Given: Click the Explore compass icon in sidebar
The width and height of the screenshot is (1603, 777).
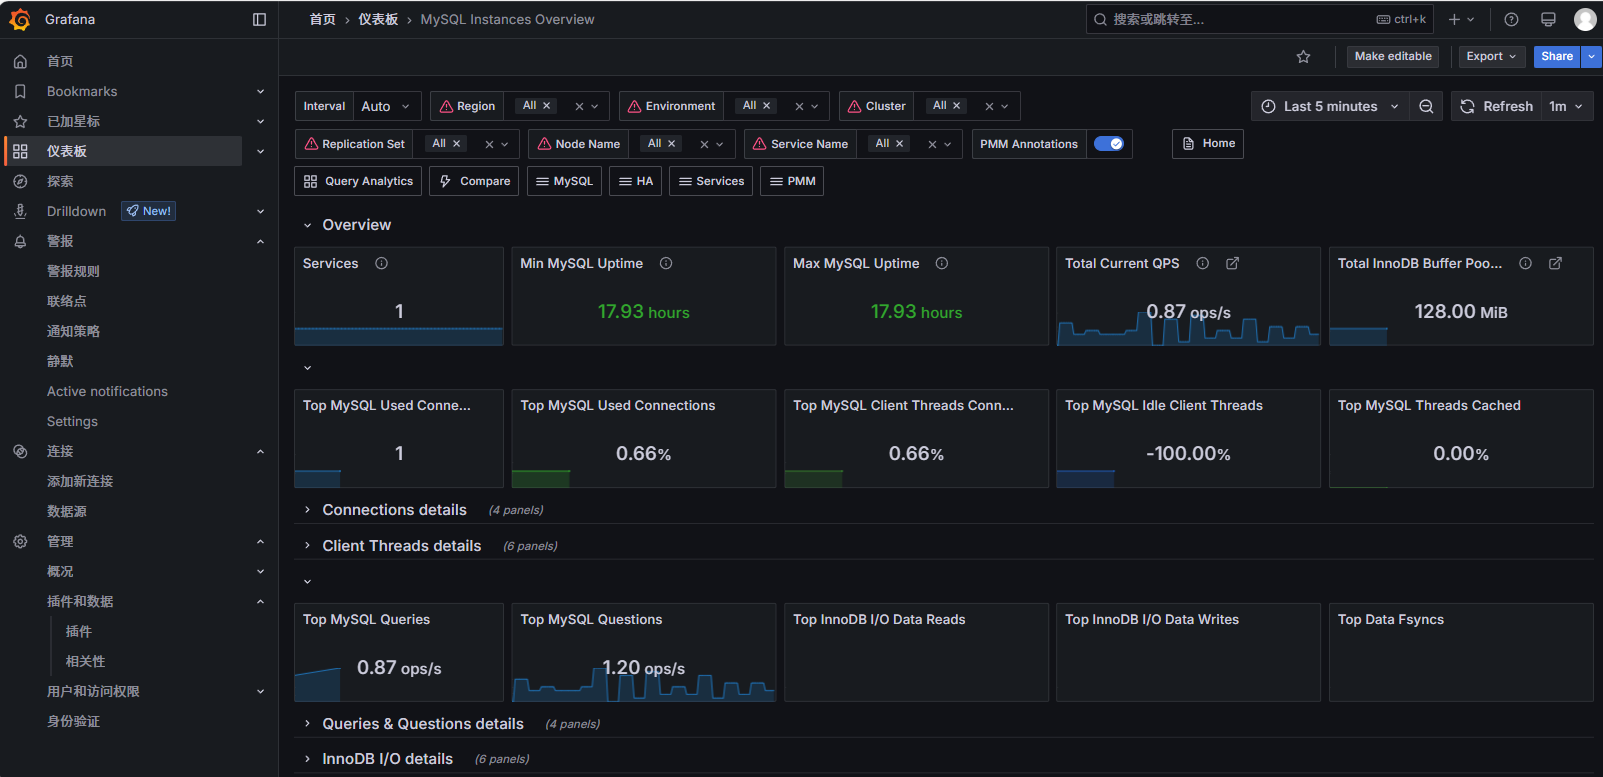Looking at the screenshot, I should [20, 181].
